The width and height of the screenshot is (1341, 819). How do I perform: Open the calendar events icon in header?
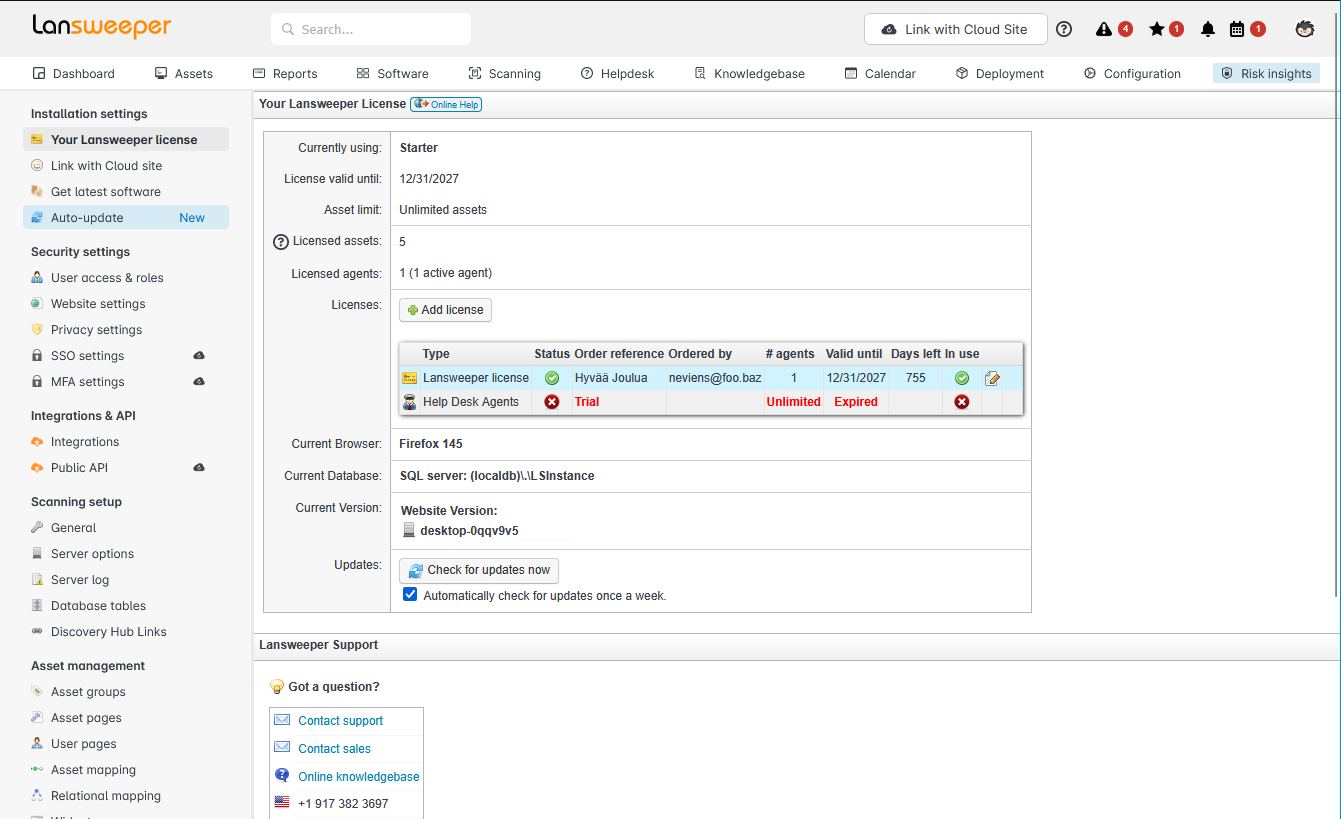coord(1237,29)
